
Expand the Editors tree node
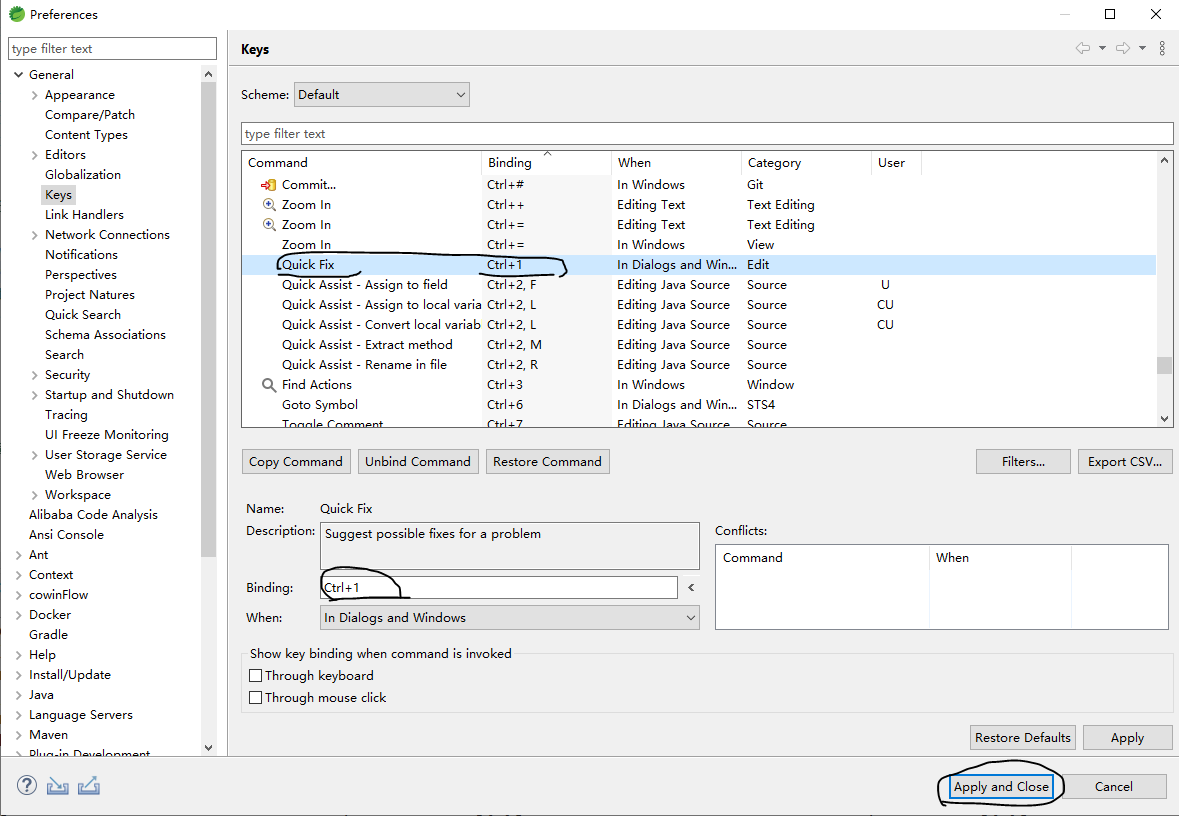tap(35, 155)
